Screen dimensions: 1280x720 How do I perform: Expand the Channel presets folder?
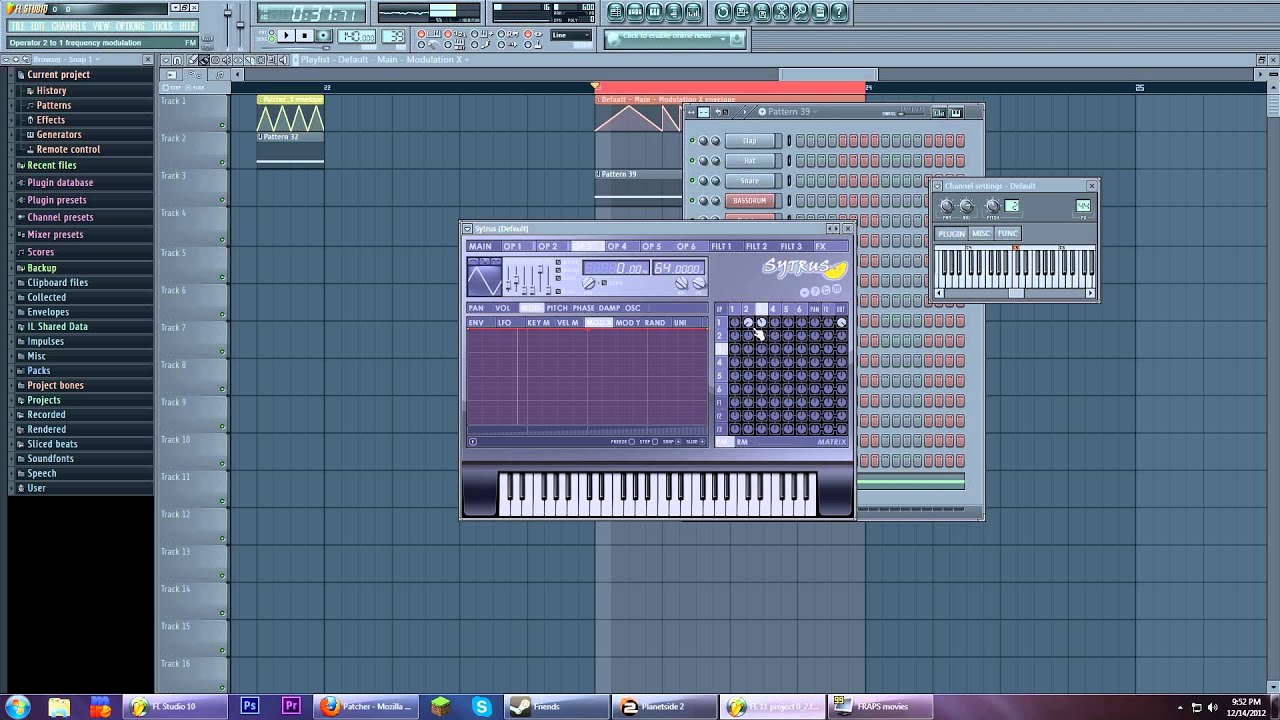[x=60, y=217]
